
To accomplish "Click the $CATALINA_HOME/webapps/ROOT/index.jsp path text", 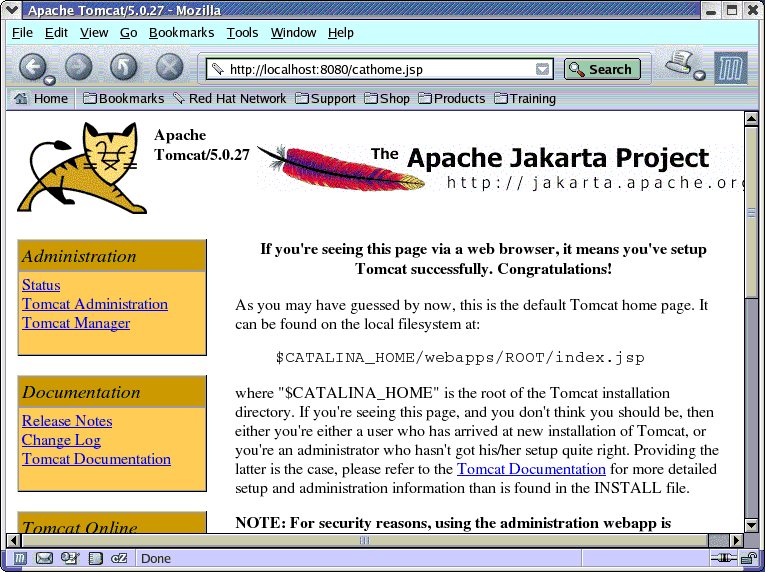I will coord(460,357).
